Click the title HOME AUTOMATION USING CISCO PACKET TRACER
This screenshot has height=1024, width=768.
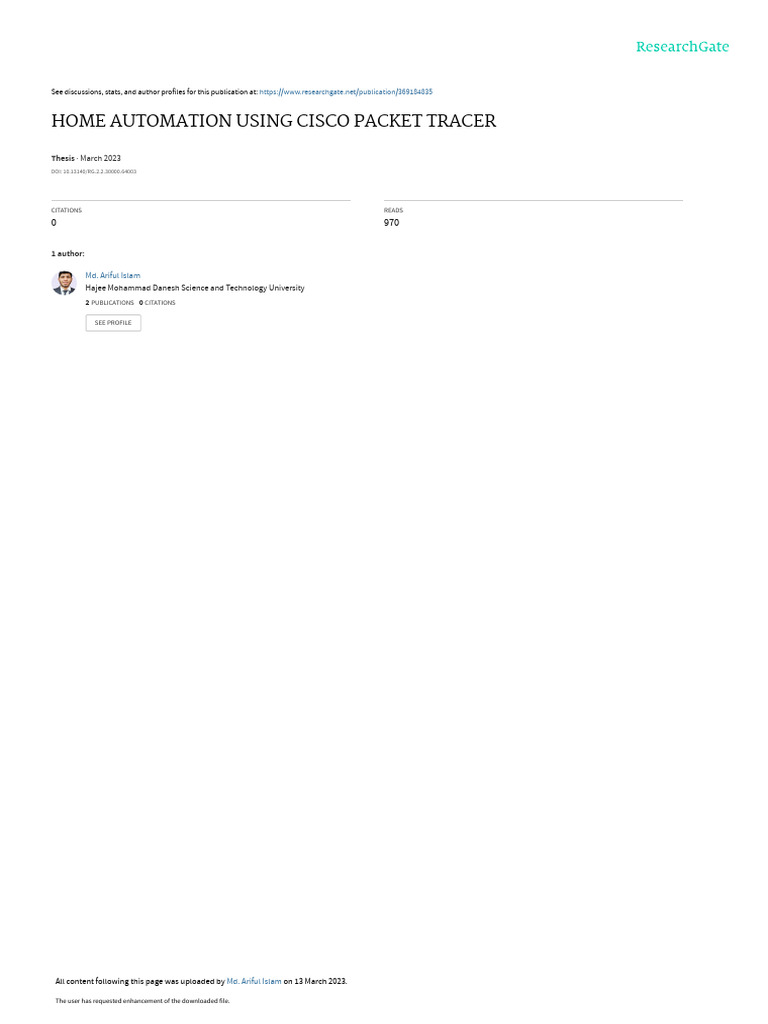click(x=274, y=121)
